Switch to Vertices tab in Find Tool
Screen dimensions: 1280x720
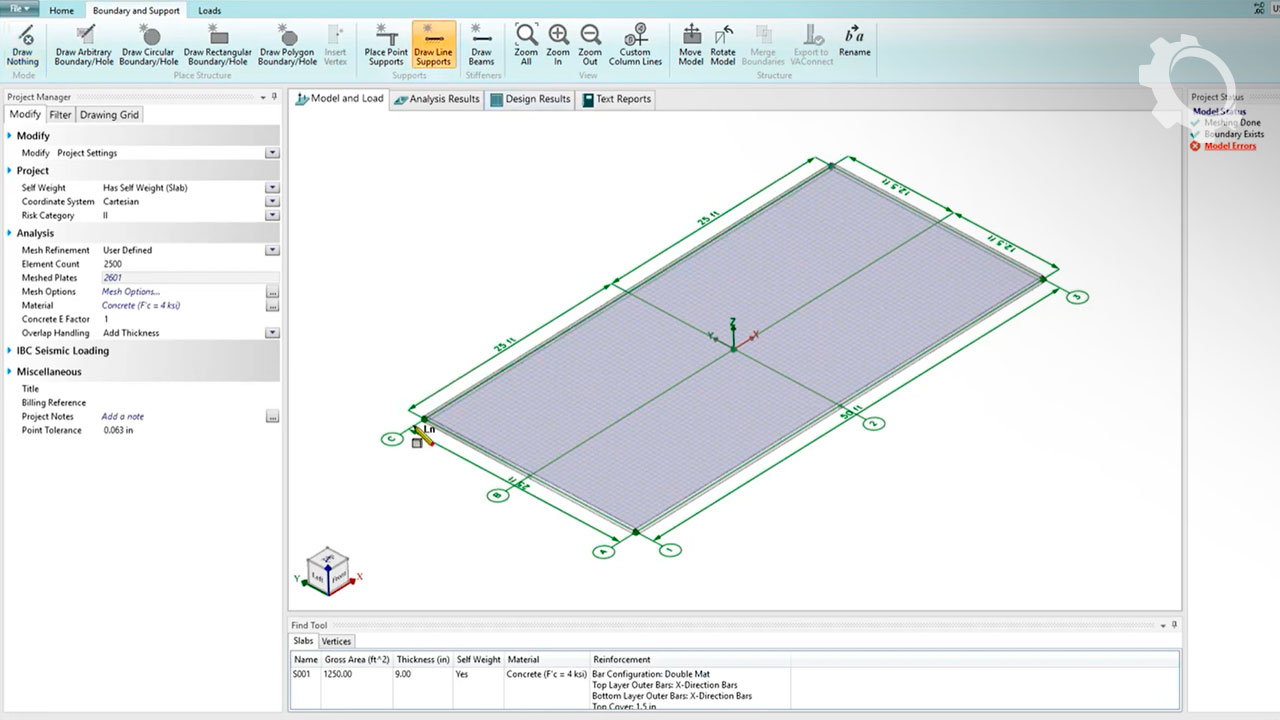[x=336, y=641]
